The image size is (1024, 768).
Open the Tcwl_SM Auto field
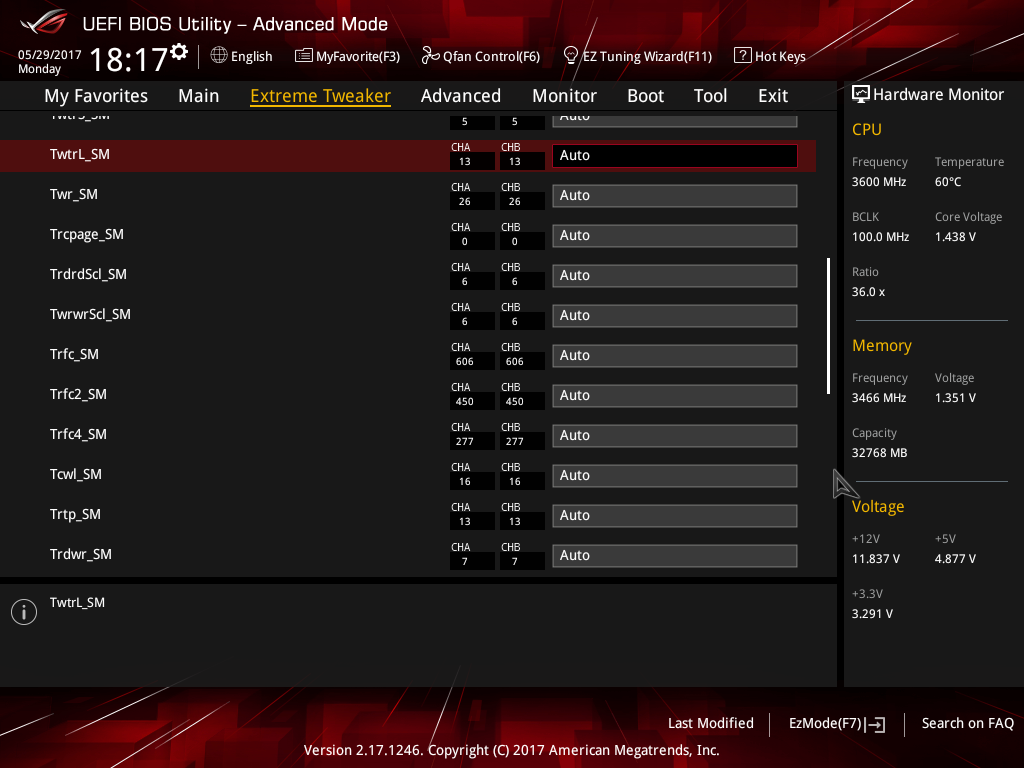[674, 476]
